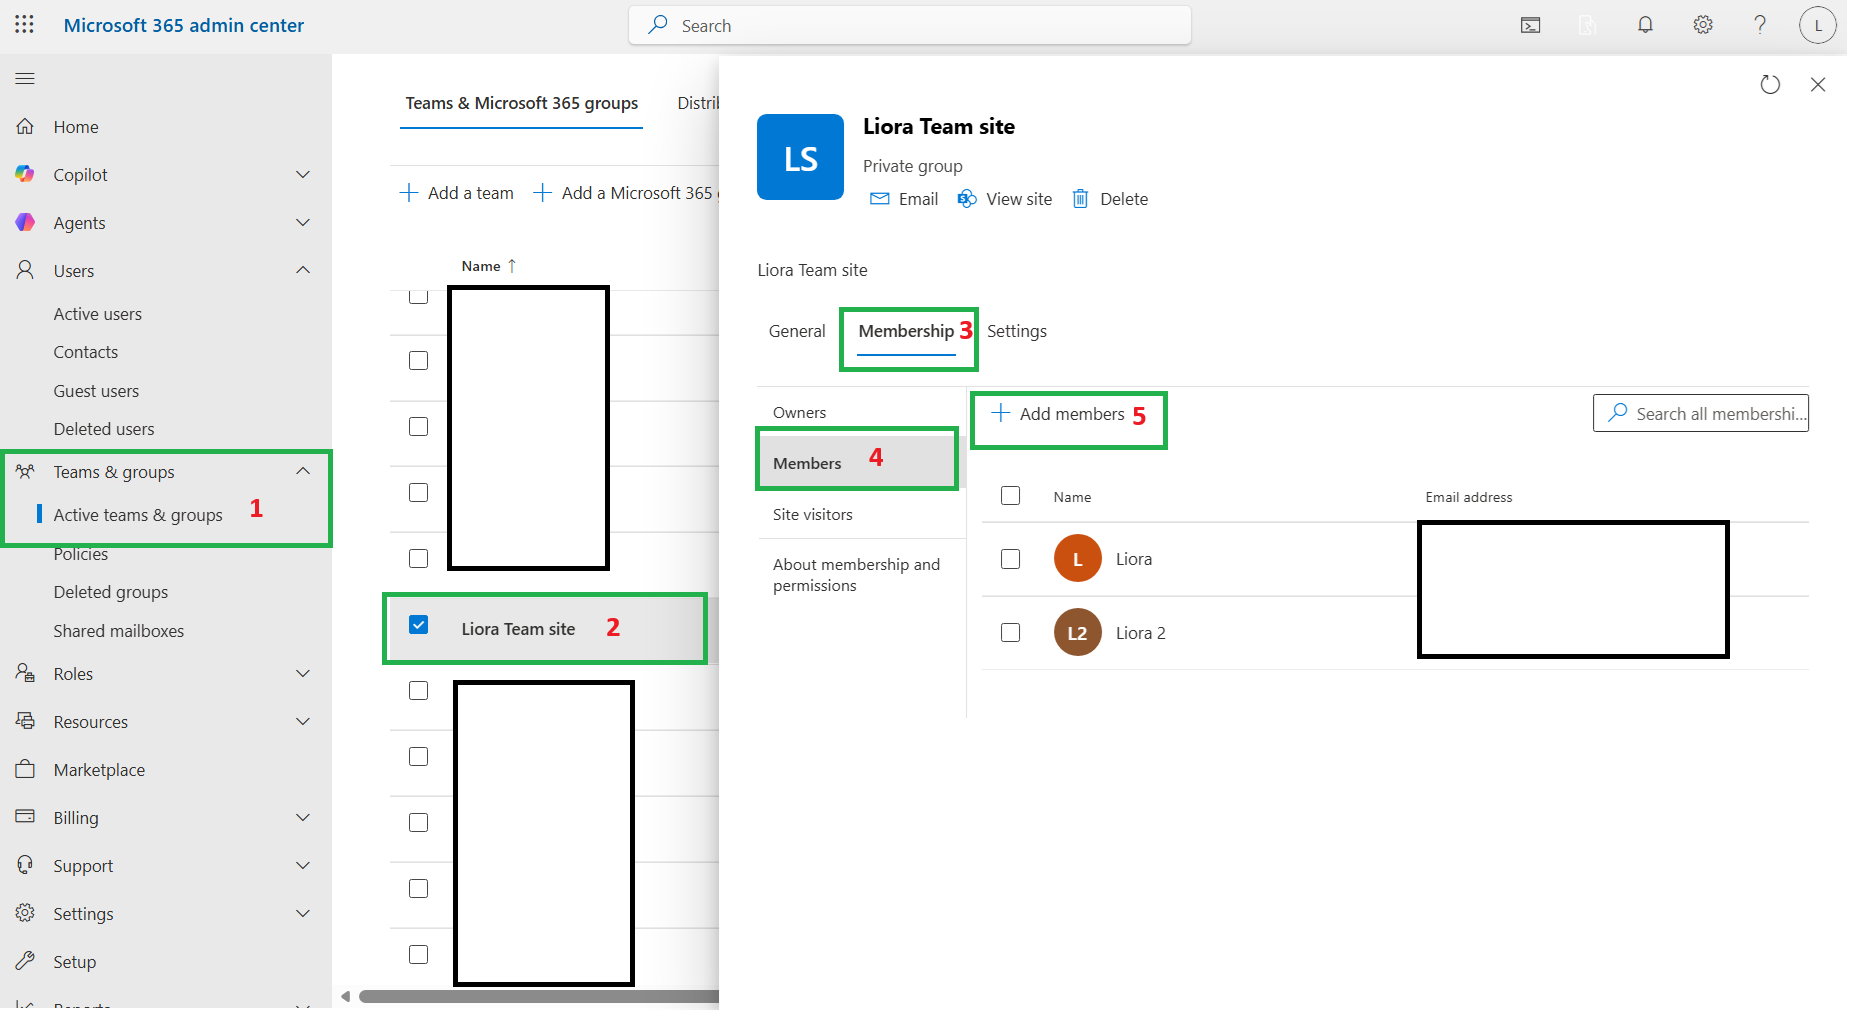Screen dimensions: 1851x1015
Task: Close the Liora Team site panel
Action: coord(1818,85)
